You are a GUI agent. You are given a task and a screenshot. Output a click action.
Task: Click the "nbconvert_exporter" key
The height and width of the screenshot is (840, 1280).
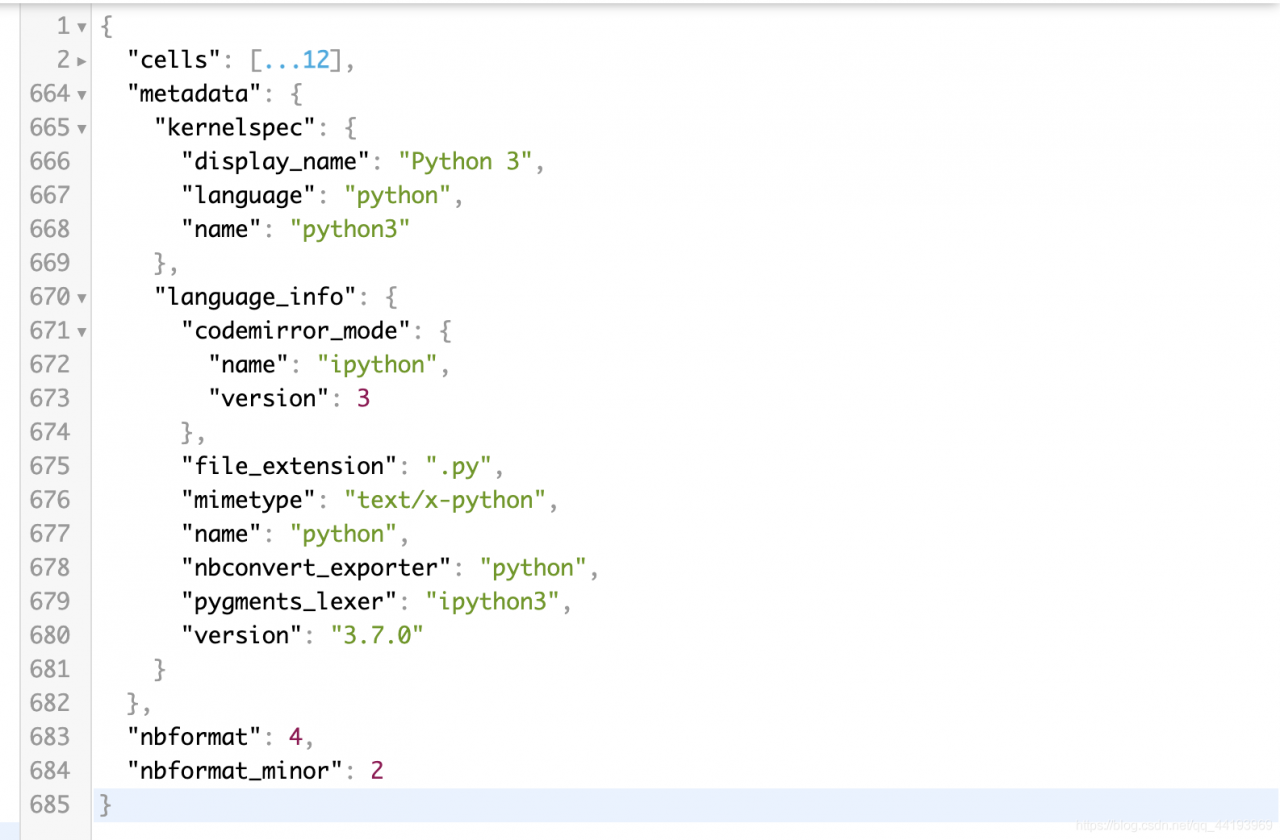coord(317,567)
